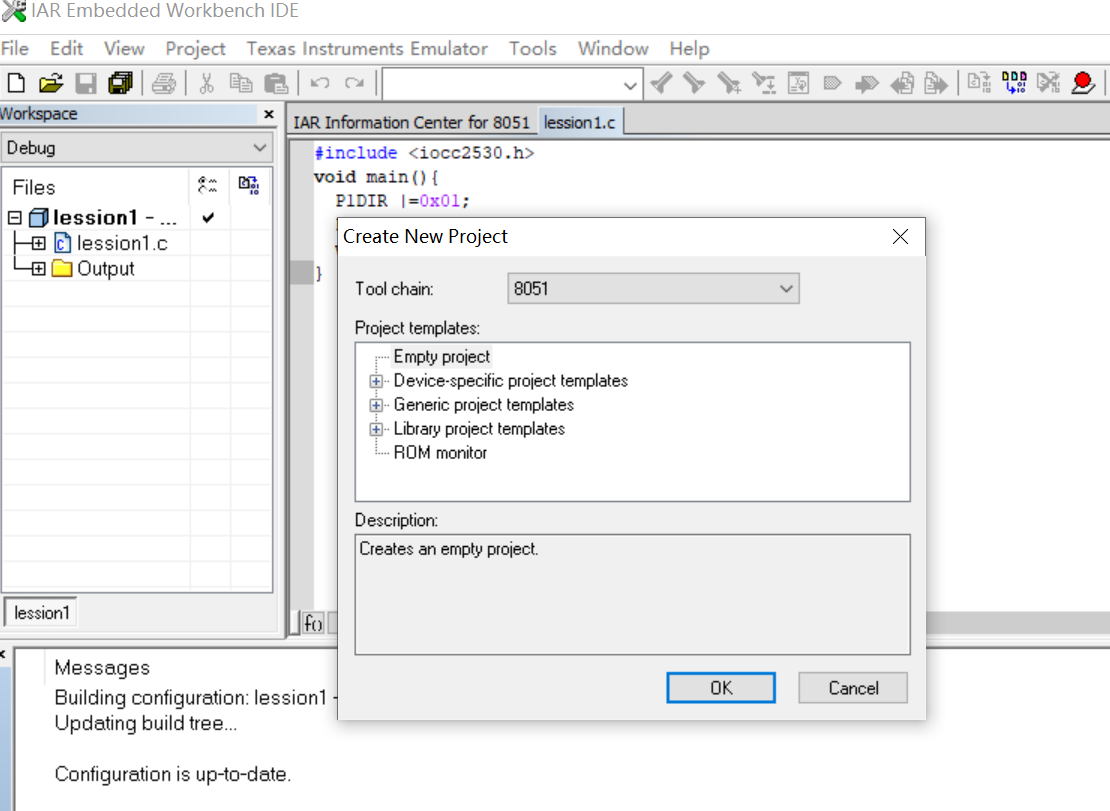The image size is (1110, 811).
Task: Click the Open file folder icon
Action: [x=50, y=84]
